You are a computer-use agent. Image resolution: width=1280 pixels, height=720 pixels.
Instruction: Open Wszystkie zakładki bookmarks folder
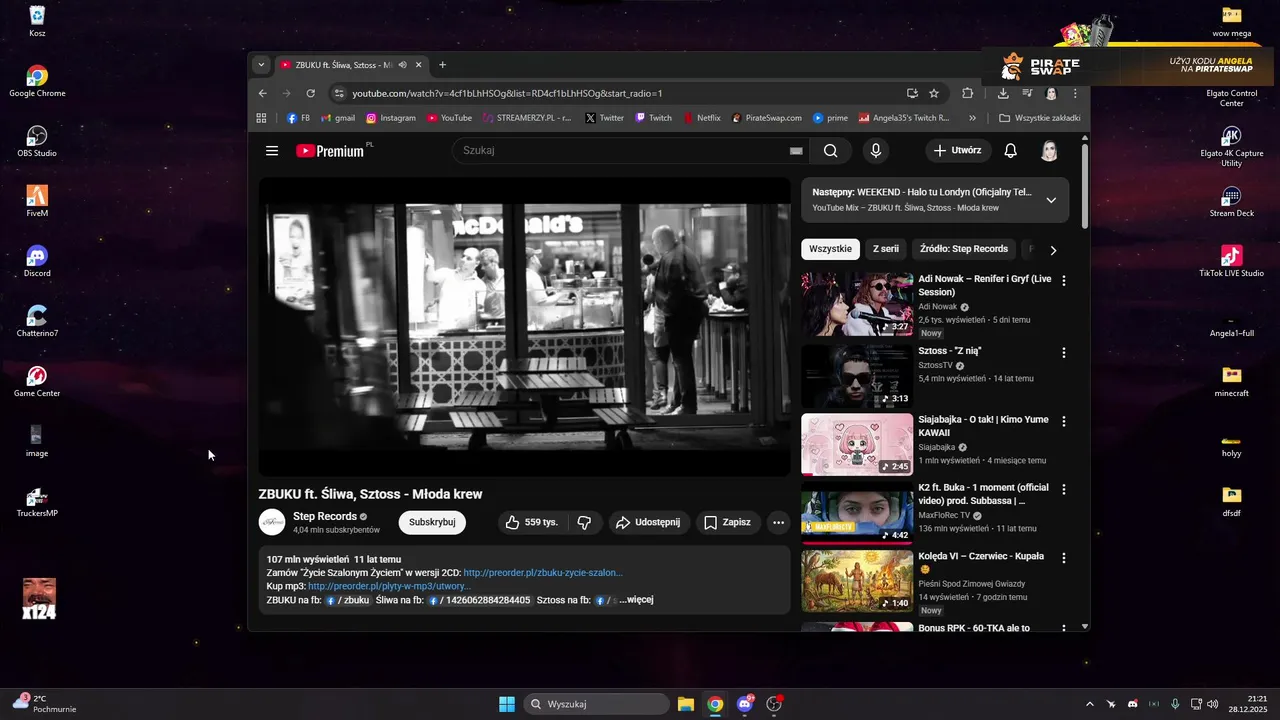tap(1040, 118)
